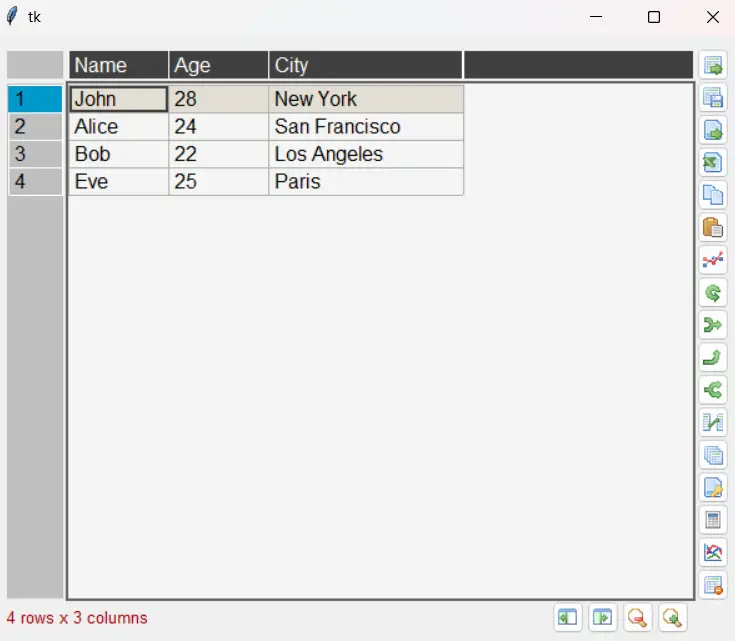The width and height of the screenshot is (735, 641).
Task: Click the Merge tables icon
Action: (x=712, y=422)
